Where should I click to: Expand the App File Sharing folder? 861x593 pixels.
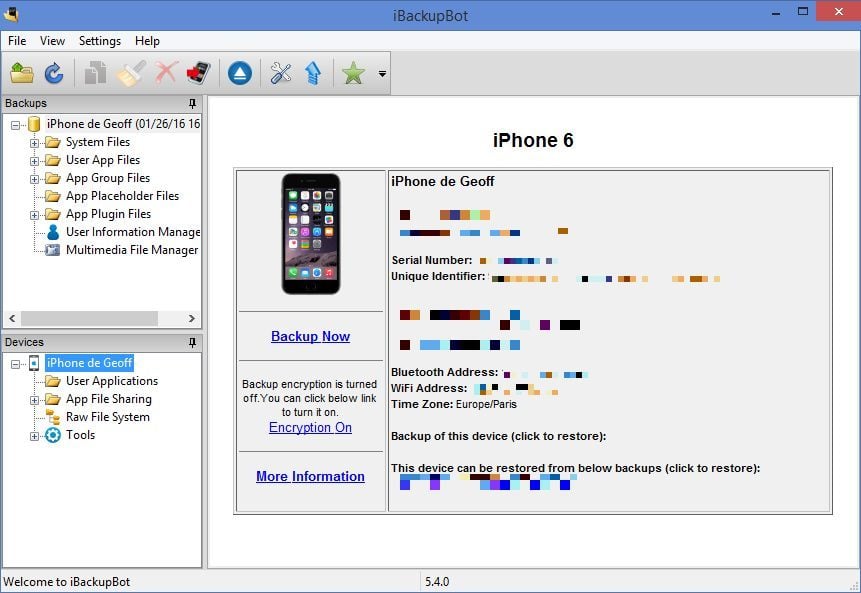(x=34, y=400)
